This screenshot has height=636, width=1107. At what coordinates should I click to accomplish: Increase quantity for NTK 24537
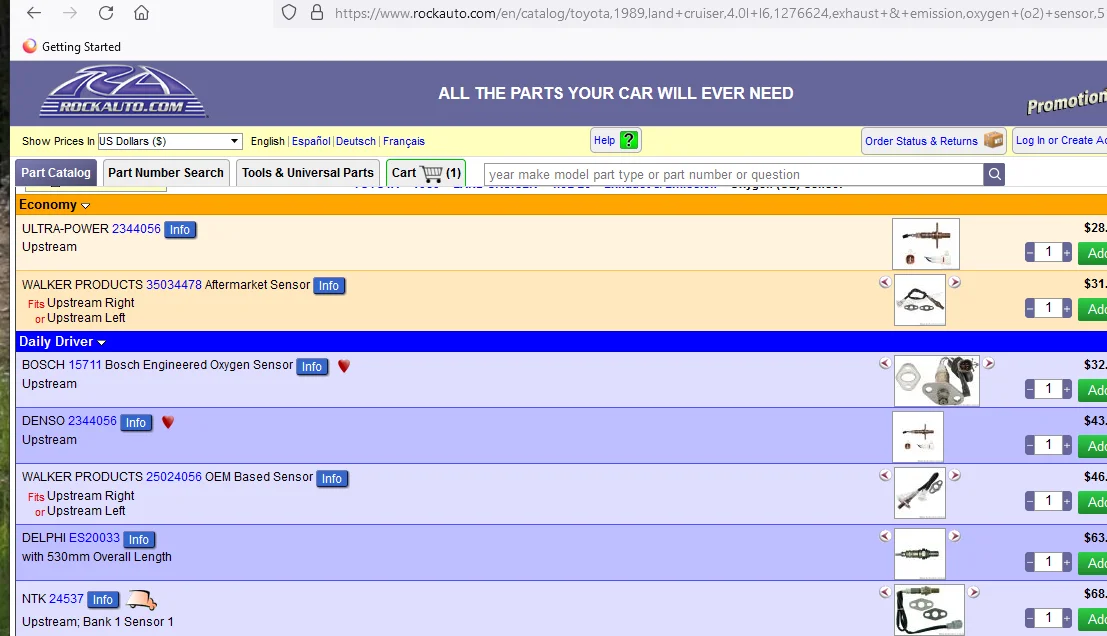click(x=1067, y=618)
